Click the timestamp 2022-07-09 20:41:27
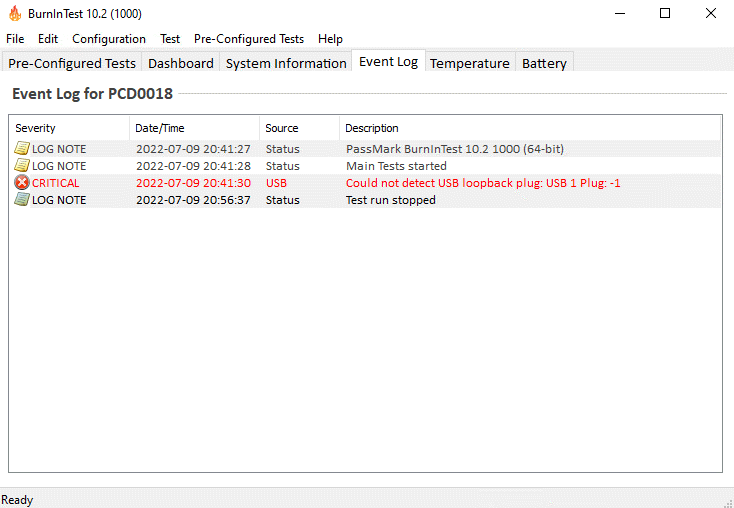This screenshot has height=508, width=734. [x=193, y=149]
